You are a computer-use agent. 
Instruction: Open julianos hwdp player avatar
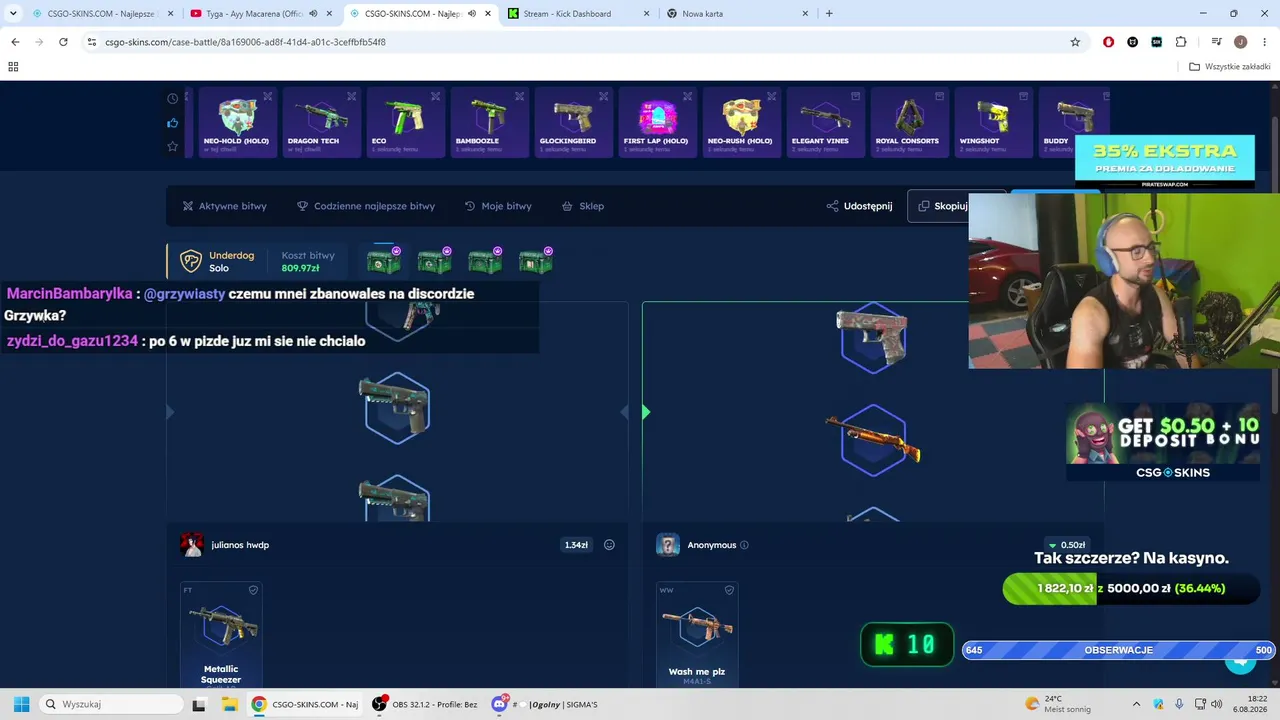click(192, 545)
